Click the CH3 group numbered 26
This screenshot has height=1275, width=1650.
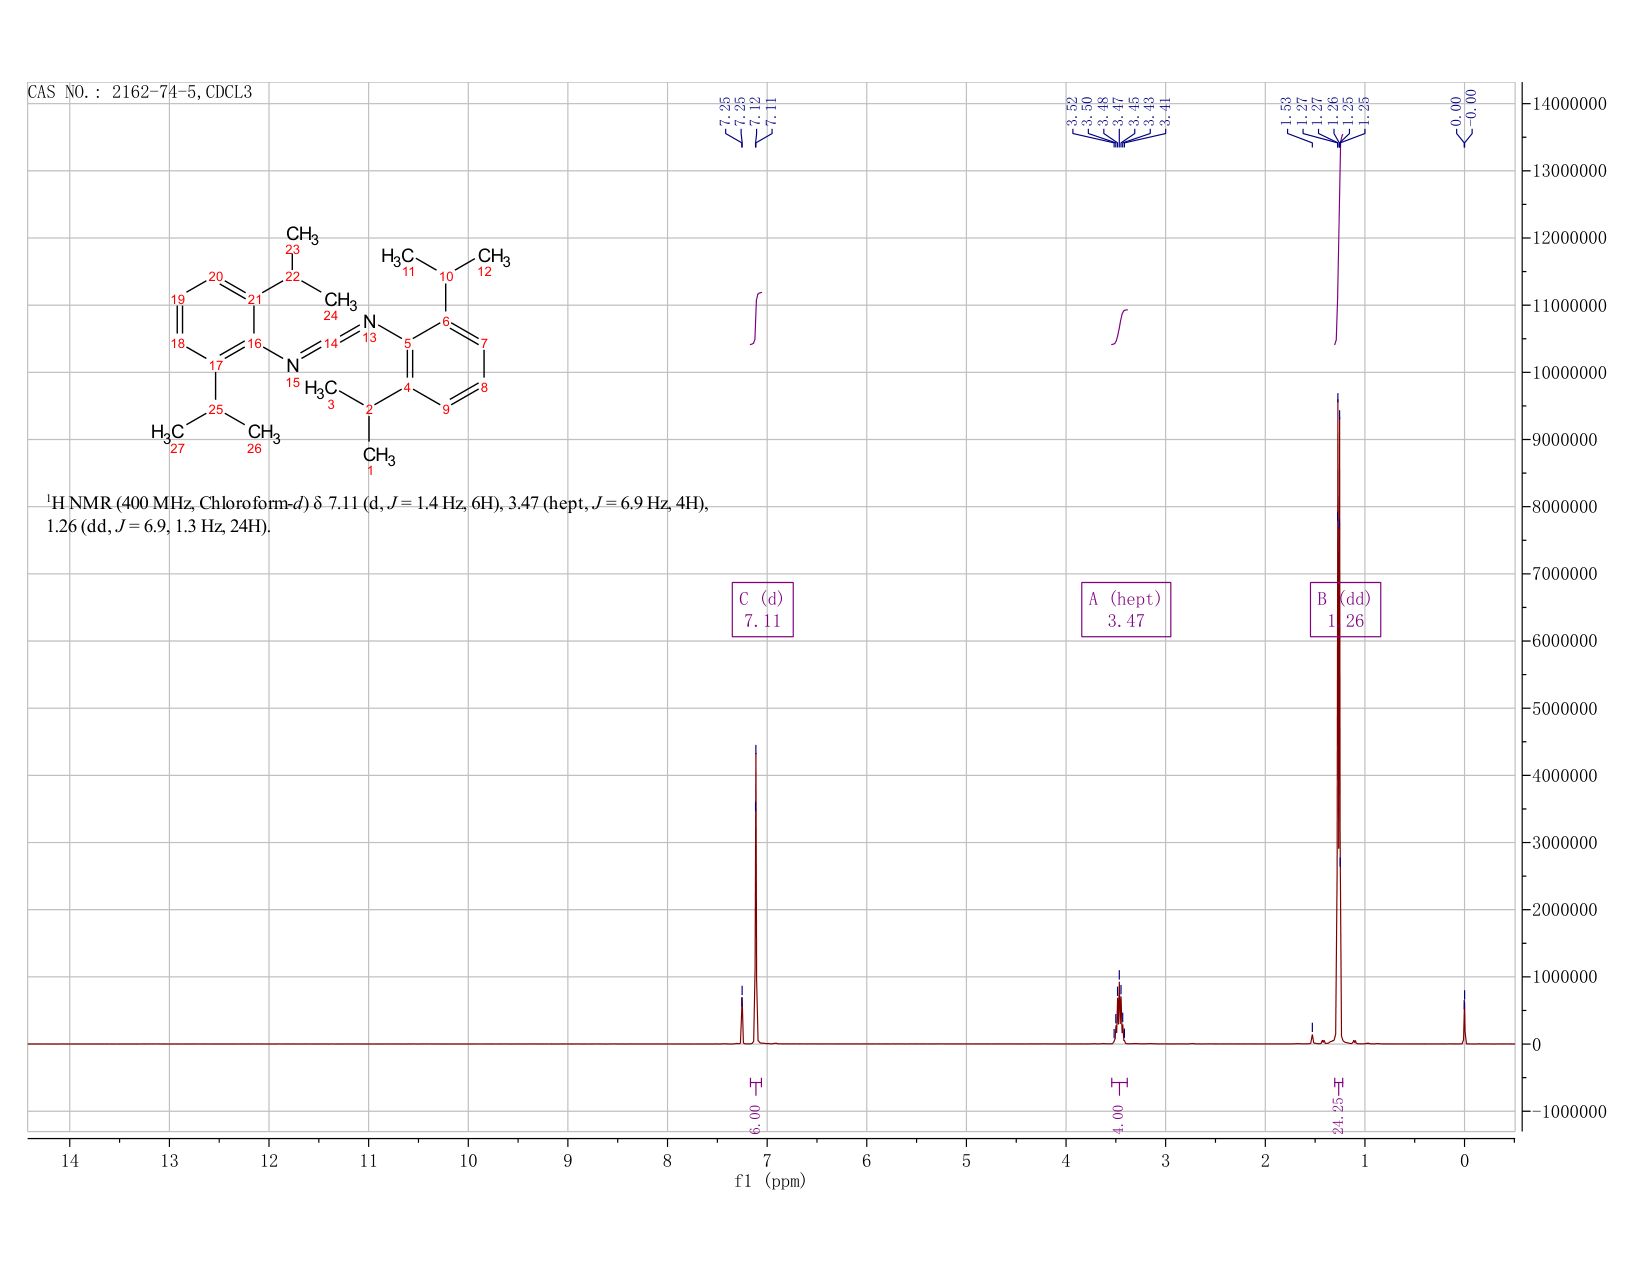(x=264, y=433)
